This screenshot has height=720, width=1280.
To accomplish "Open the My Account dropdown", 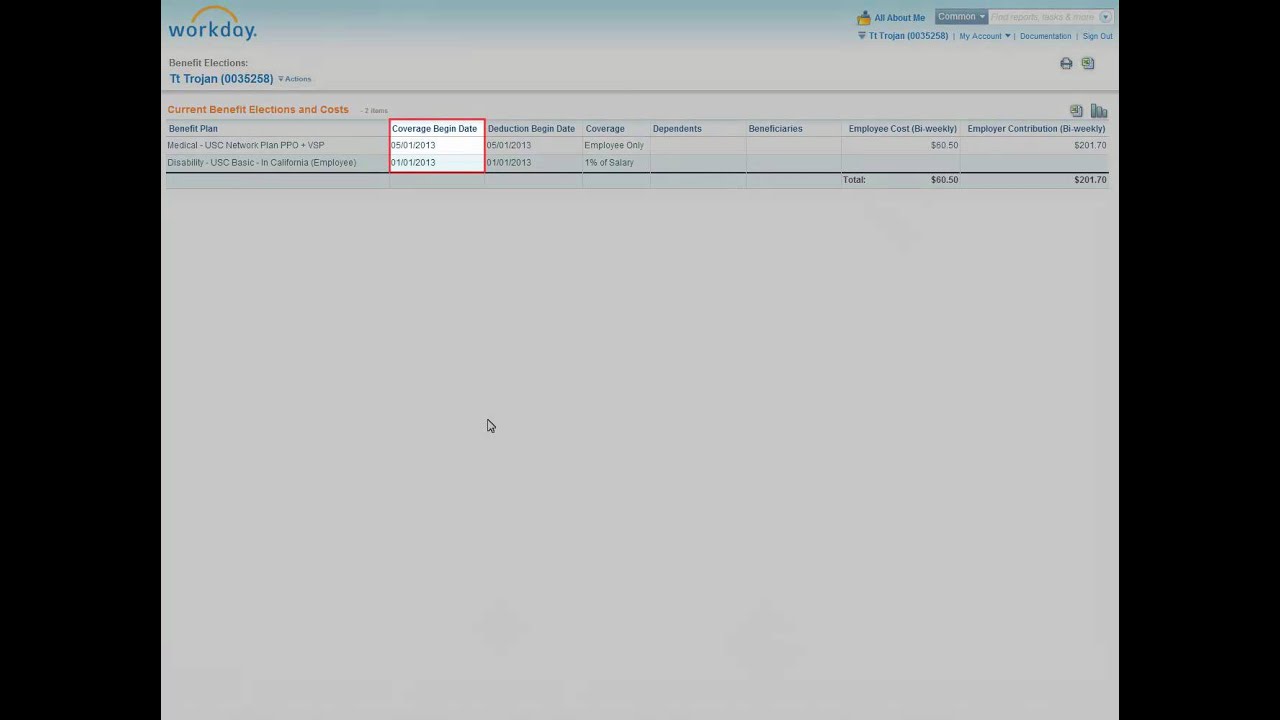I will (984, 36).
